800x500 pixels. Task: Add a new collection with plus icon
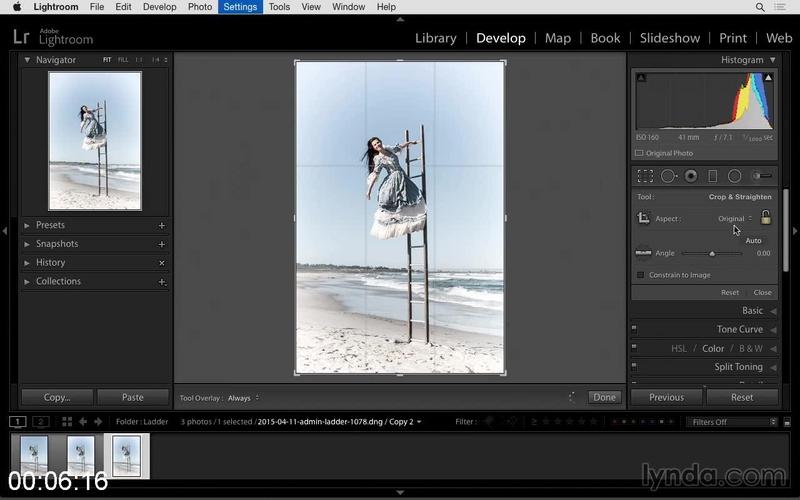point(162,282)
